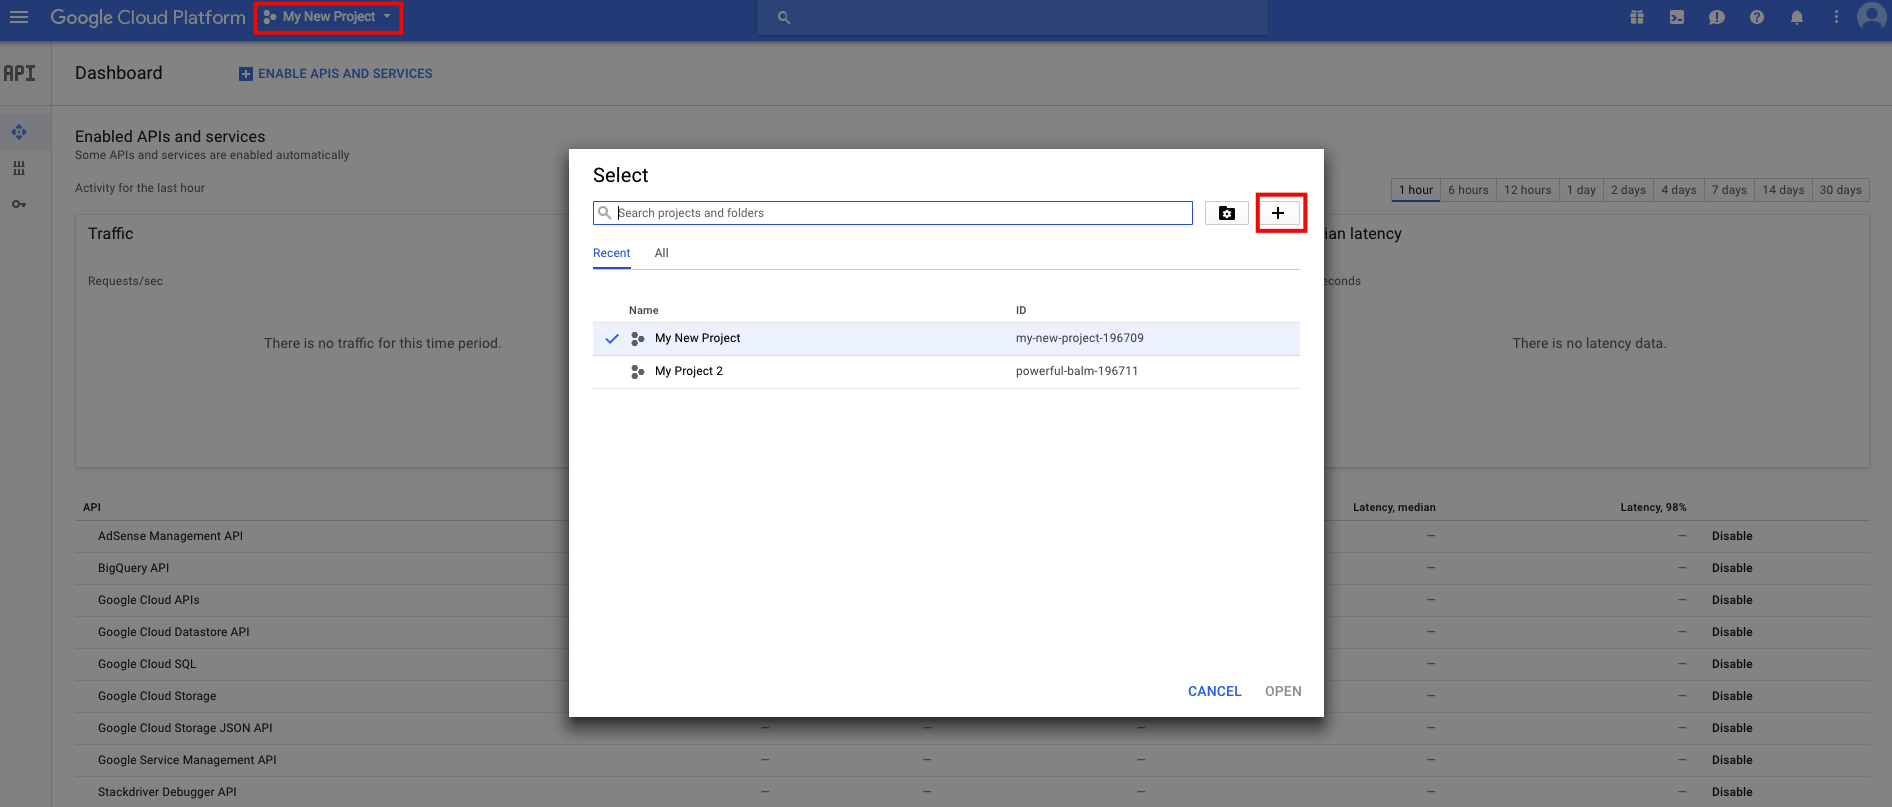
Task: Select the 7 days time range
Action: coord(1729,190)
